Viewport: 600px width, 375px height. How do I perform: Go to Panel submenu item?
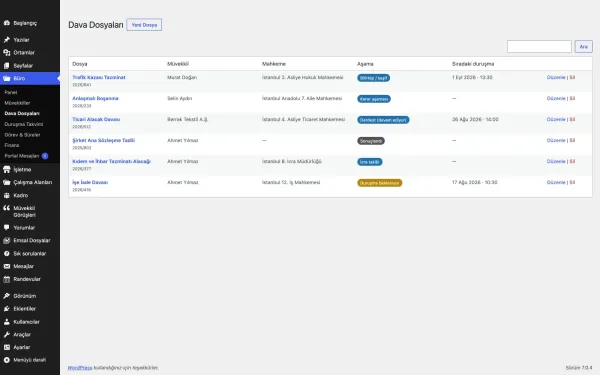pyautogui.click(x=11, y=92)
